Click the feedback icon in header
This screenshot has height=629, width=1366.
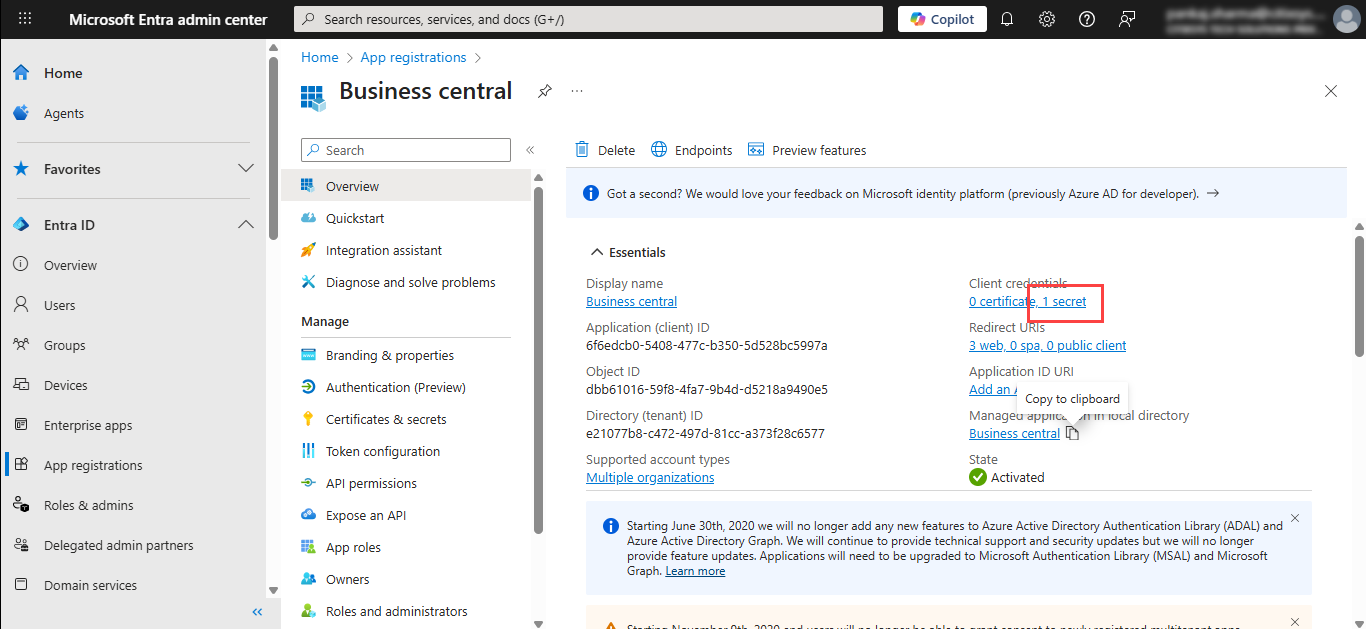click(1127, 19)
